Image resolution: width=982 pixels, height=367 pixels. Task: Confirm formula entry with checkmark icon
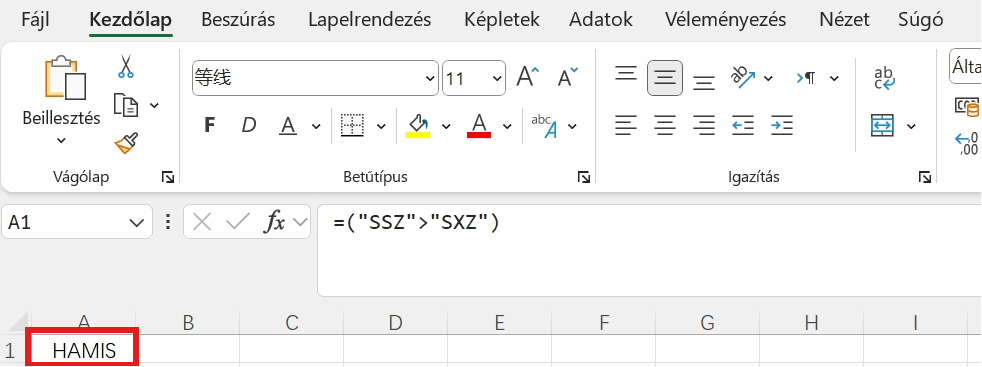pos(237,222)
